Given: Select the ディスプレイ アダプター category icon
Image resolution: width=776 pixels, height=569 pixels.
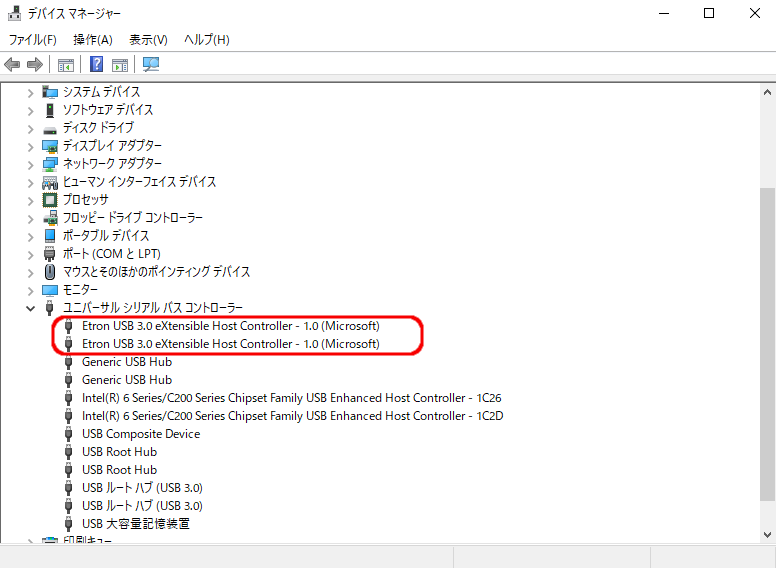Looking at the screenshot, I should pyautogui.click(x=49, y=146).
